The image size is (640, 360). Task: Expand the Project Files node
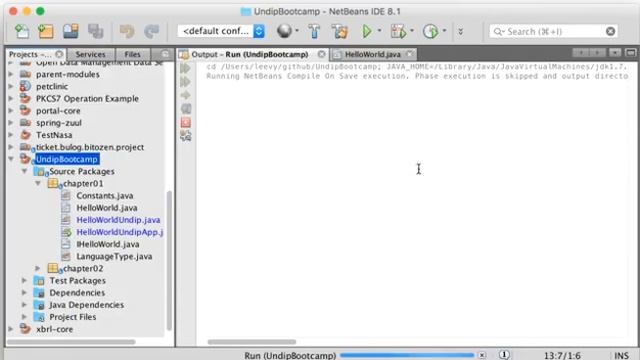click(24, 317)
